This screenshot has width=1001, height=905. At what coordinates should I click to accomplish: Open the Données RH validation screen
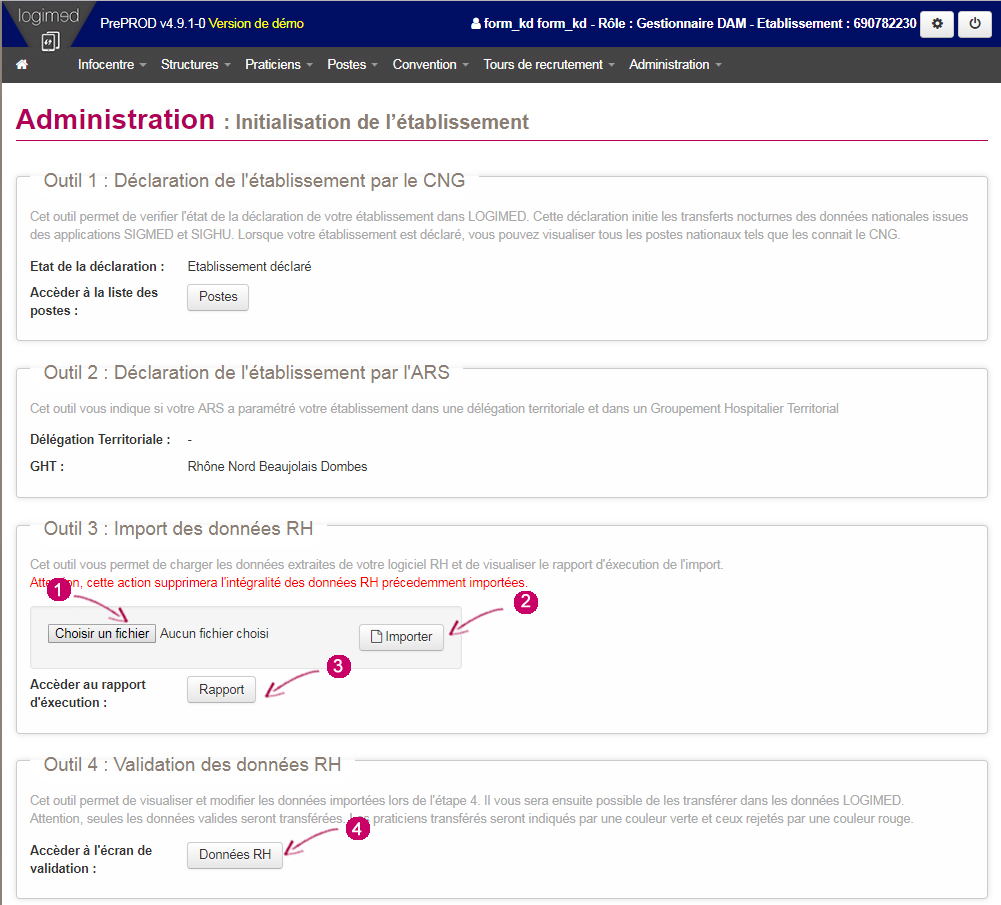point(234,855)
